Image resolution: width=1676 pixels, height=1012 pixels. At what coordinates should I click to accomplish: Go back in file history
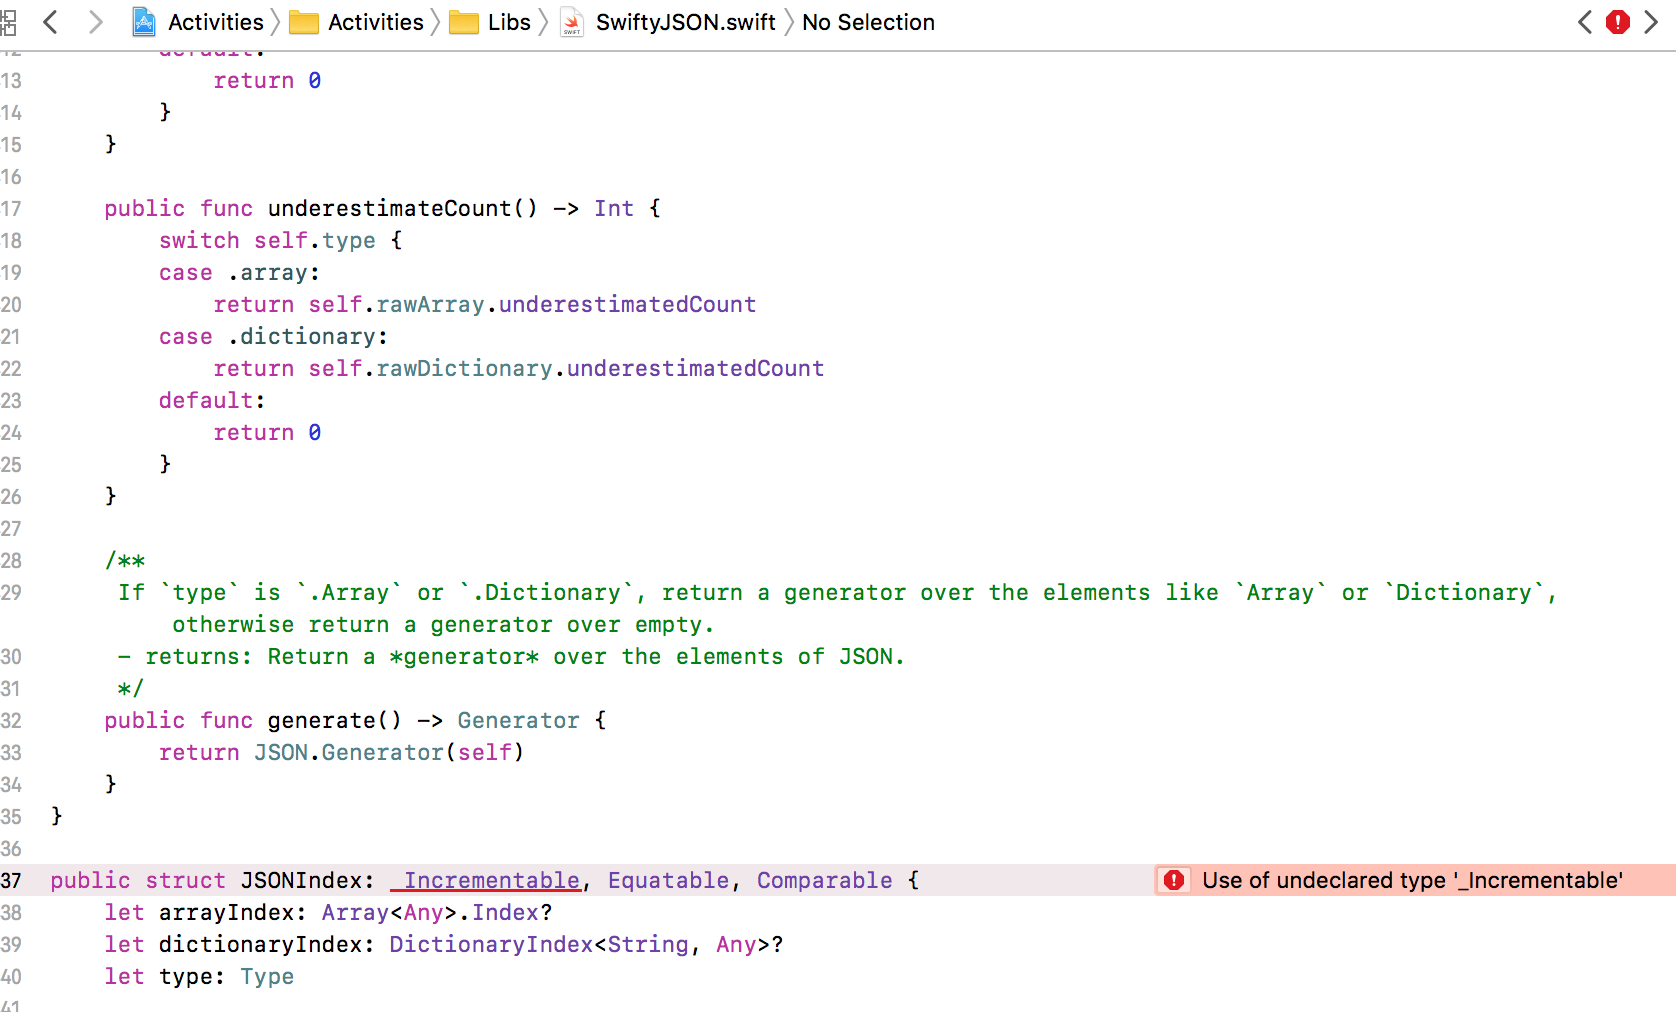point(51,22)
